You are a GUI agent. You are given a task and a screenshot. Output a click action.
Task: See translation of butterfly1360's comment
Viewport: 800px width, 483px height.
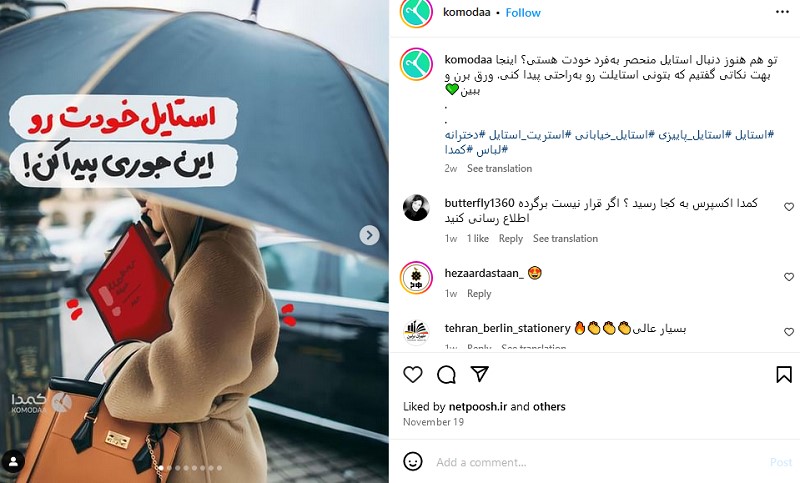(x=565, y=239)
